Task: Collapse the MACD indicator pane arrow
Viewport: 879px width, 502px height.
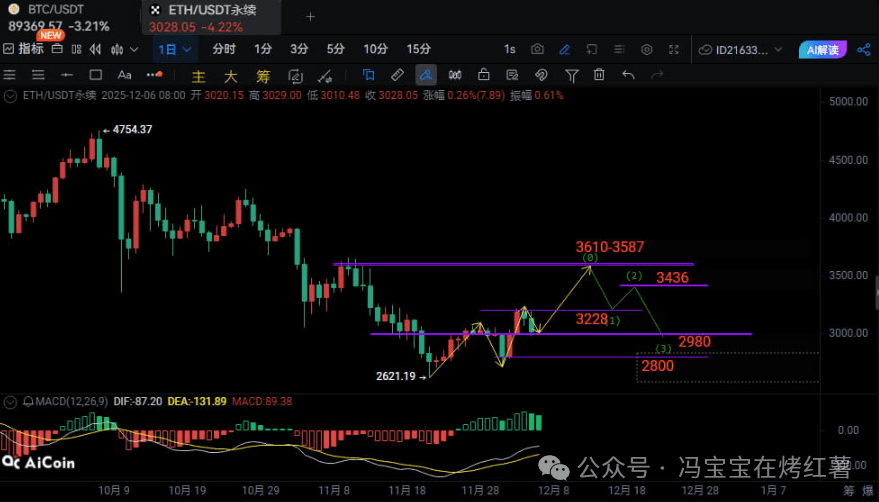Action: [10, 402]
